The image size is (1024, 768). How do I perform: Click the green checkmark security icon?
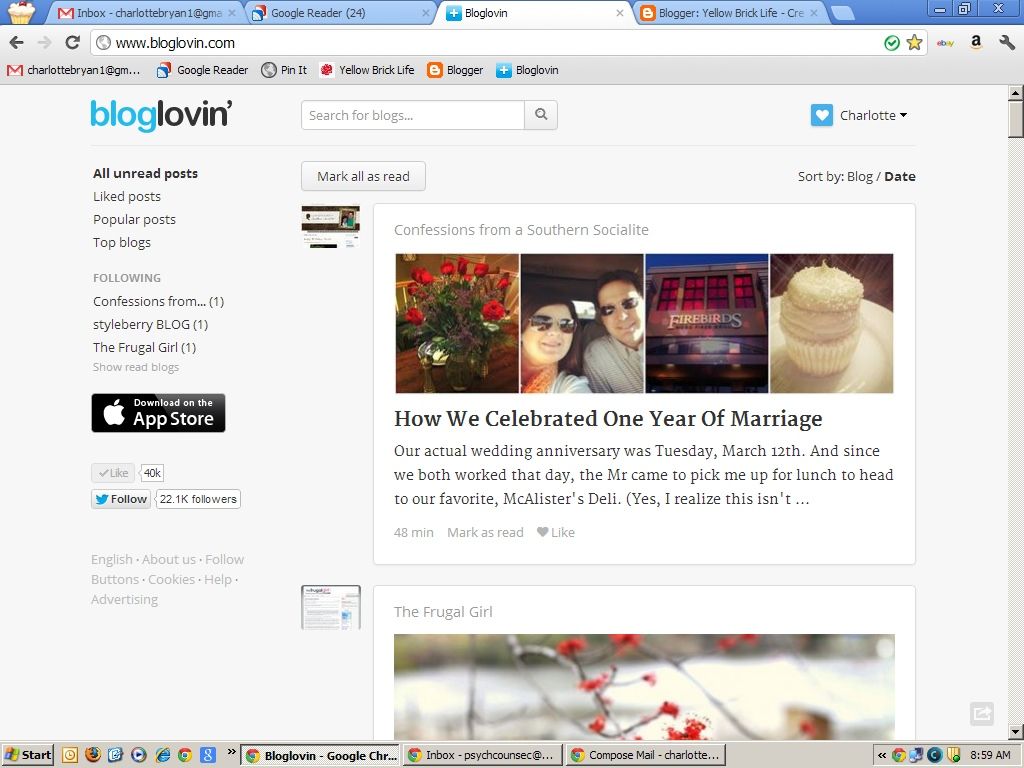coord(891,43)
